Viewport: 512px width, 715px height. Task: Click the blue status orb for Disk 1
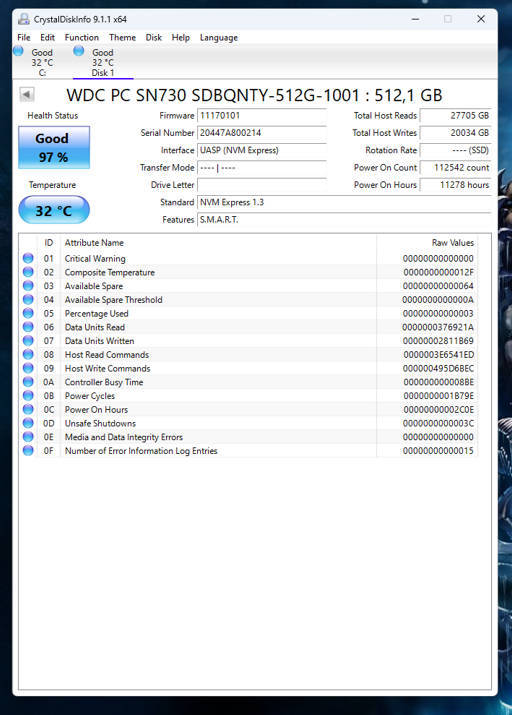pos(79,51)
